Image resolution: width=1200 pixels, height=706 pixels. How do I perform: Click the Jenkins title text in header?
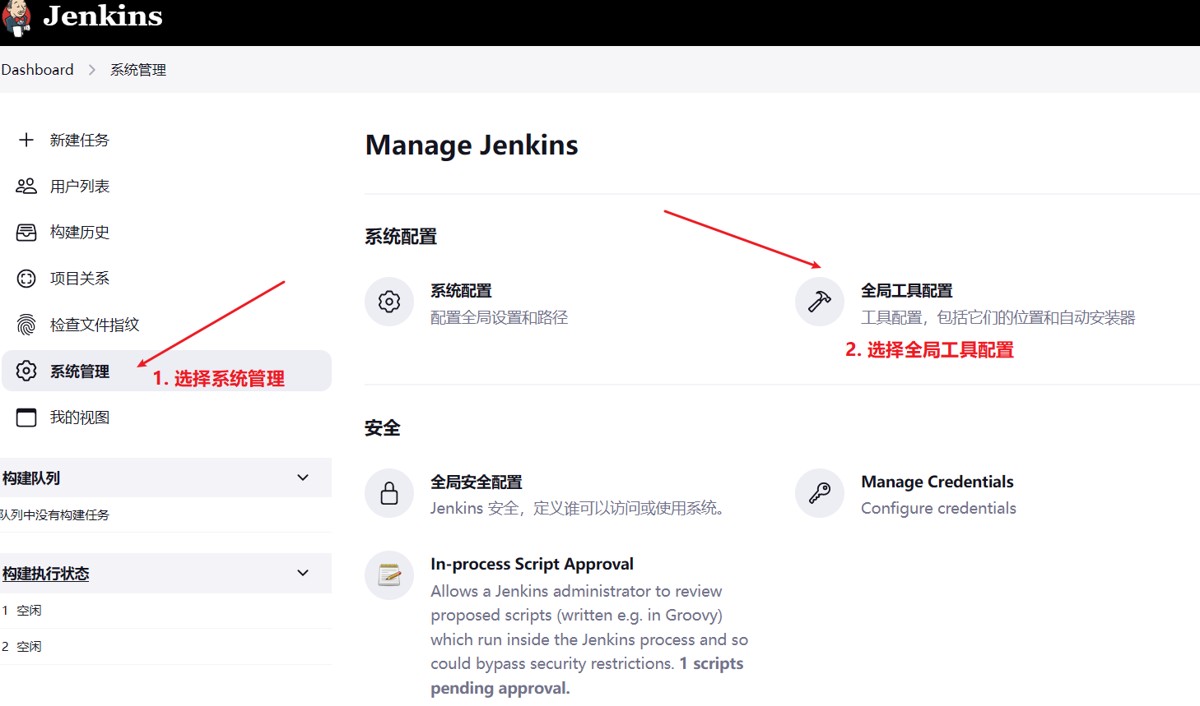tap(103, 17)
